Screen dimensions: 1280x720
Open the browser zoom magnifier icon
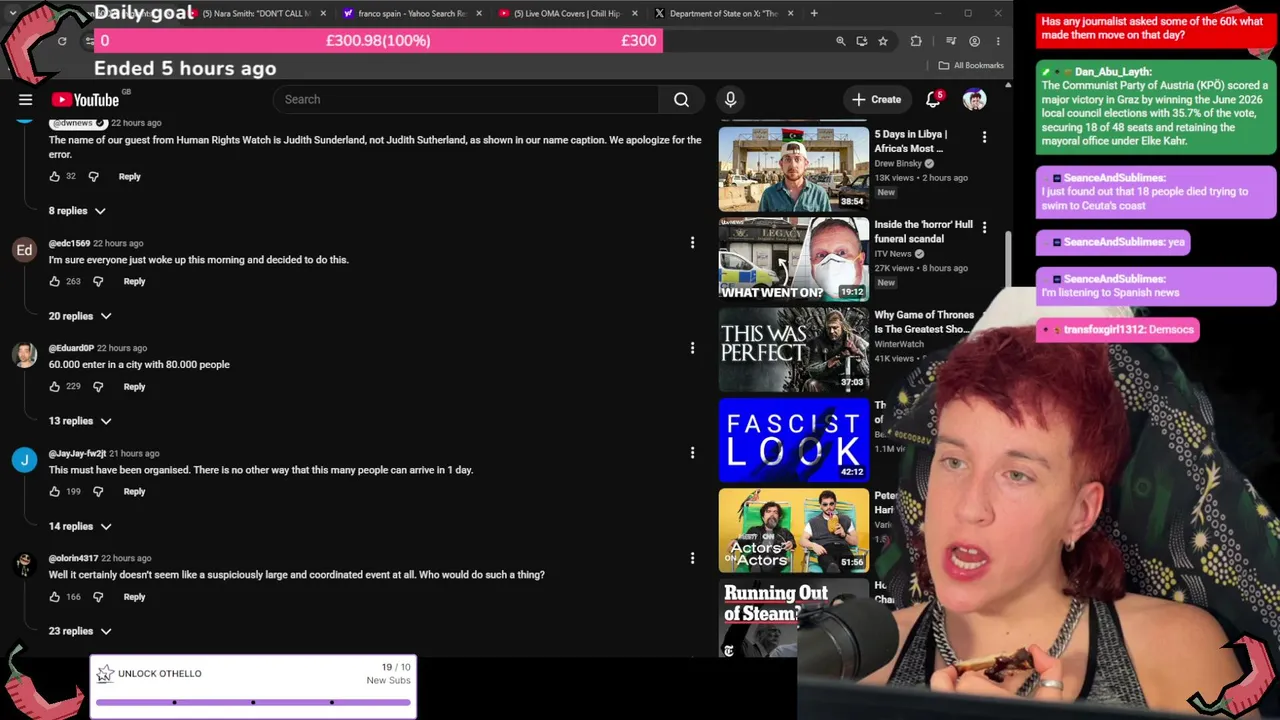tap(840, 41)
